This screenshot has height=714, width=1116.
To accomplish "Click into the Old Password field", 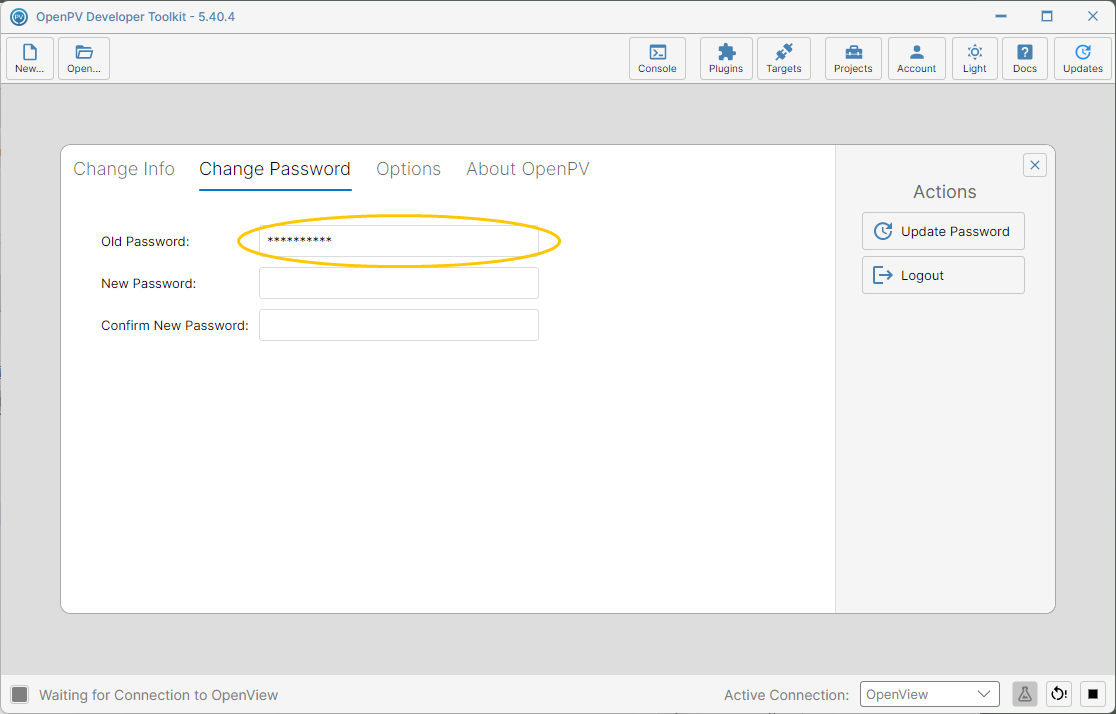I will pos(399,241).
